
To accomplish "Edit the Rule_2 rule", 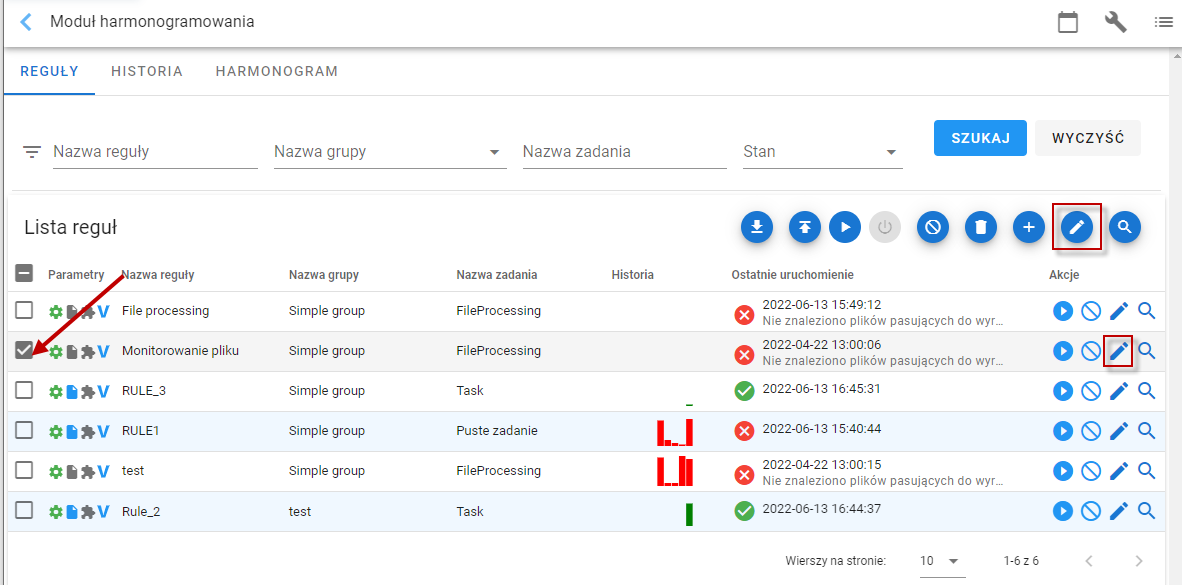I will tap(1119, 511).
